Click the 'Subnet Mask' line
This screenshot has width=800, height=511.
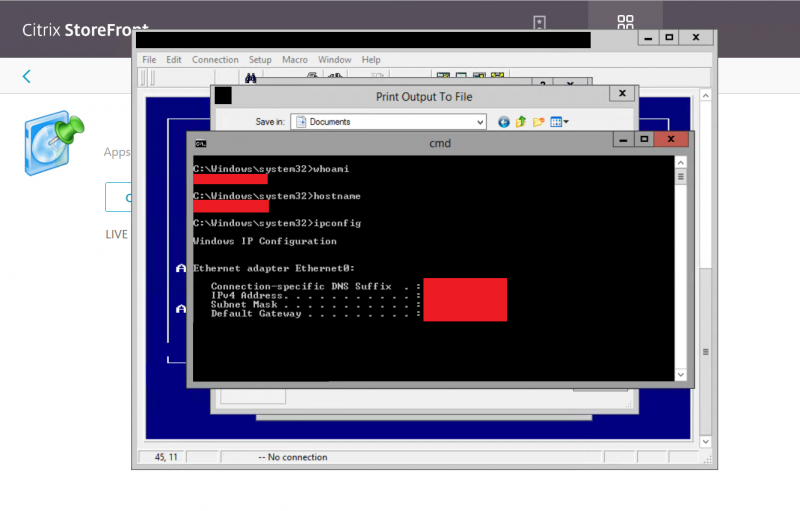316,304
